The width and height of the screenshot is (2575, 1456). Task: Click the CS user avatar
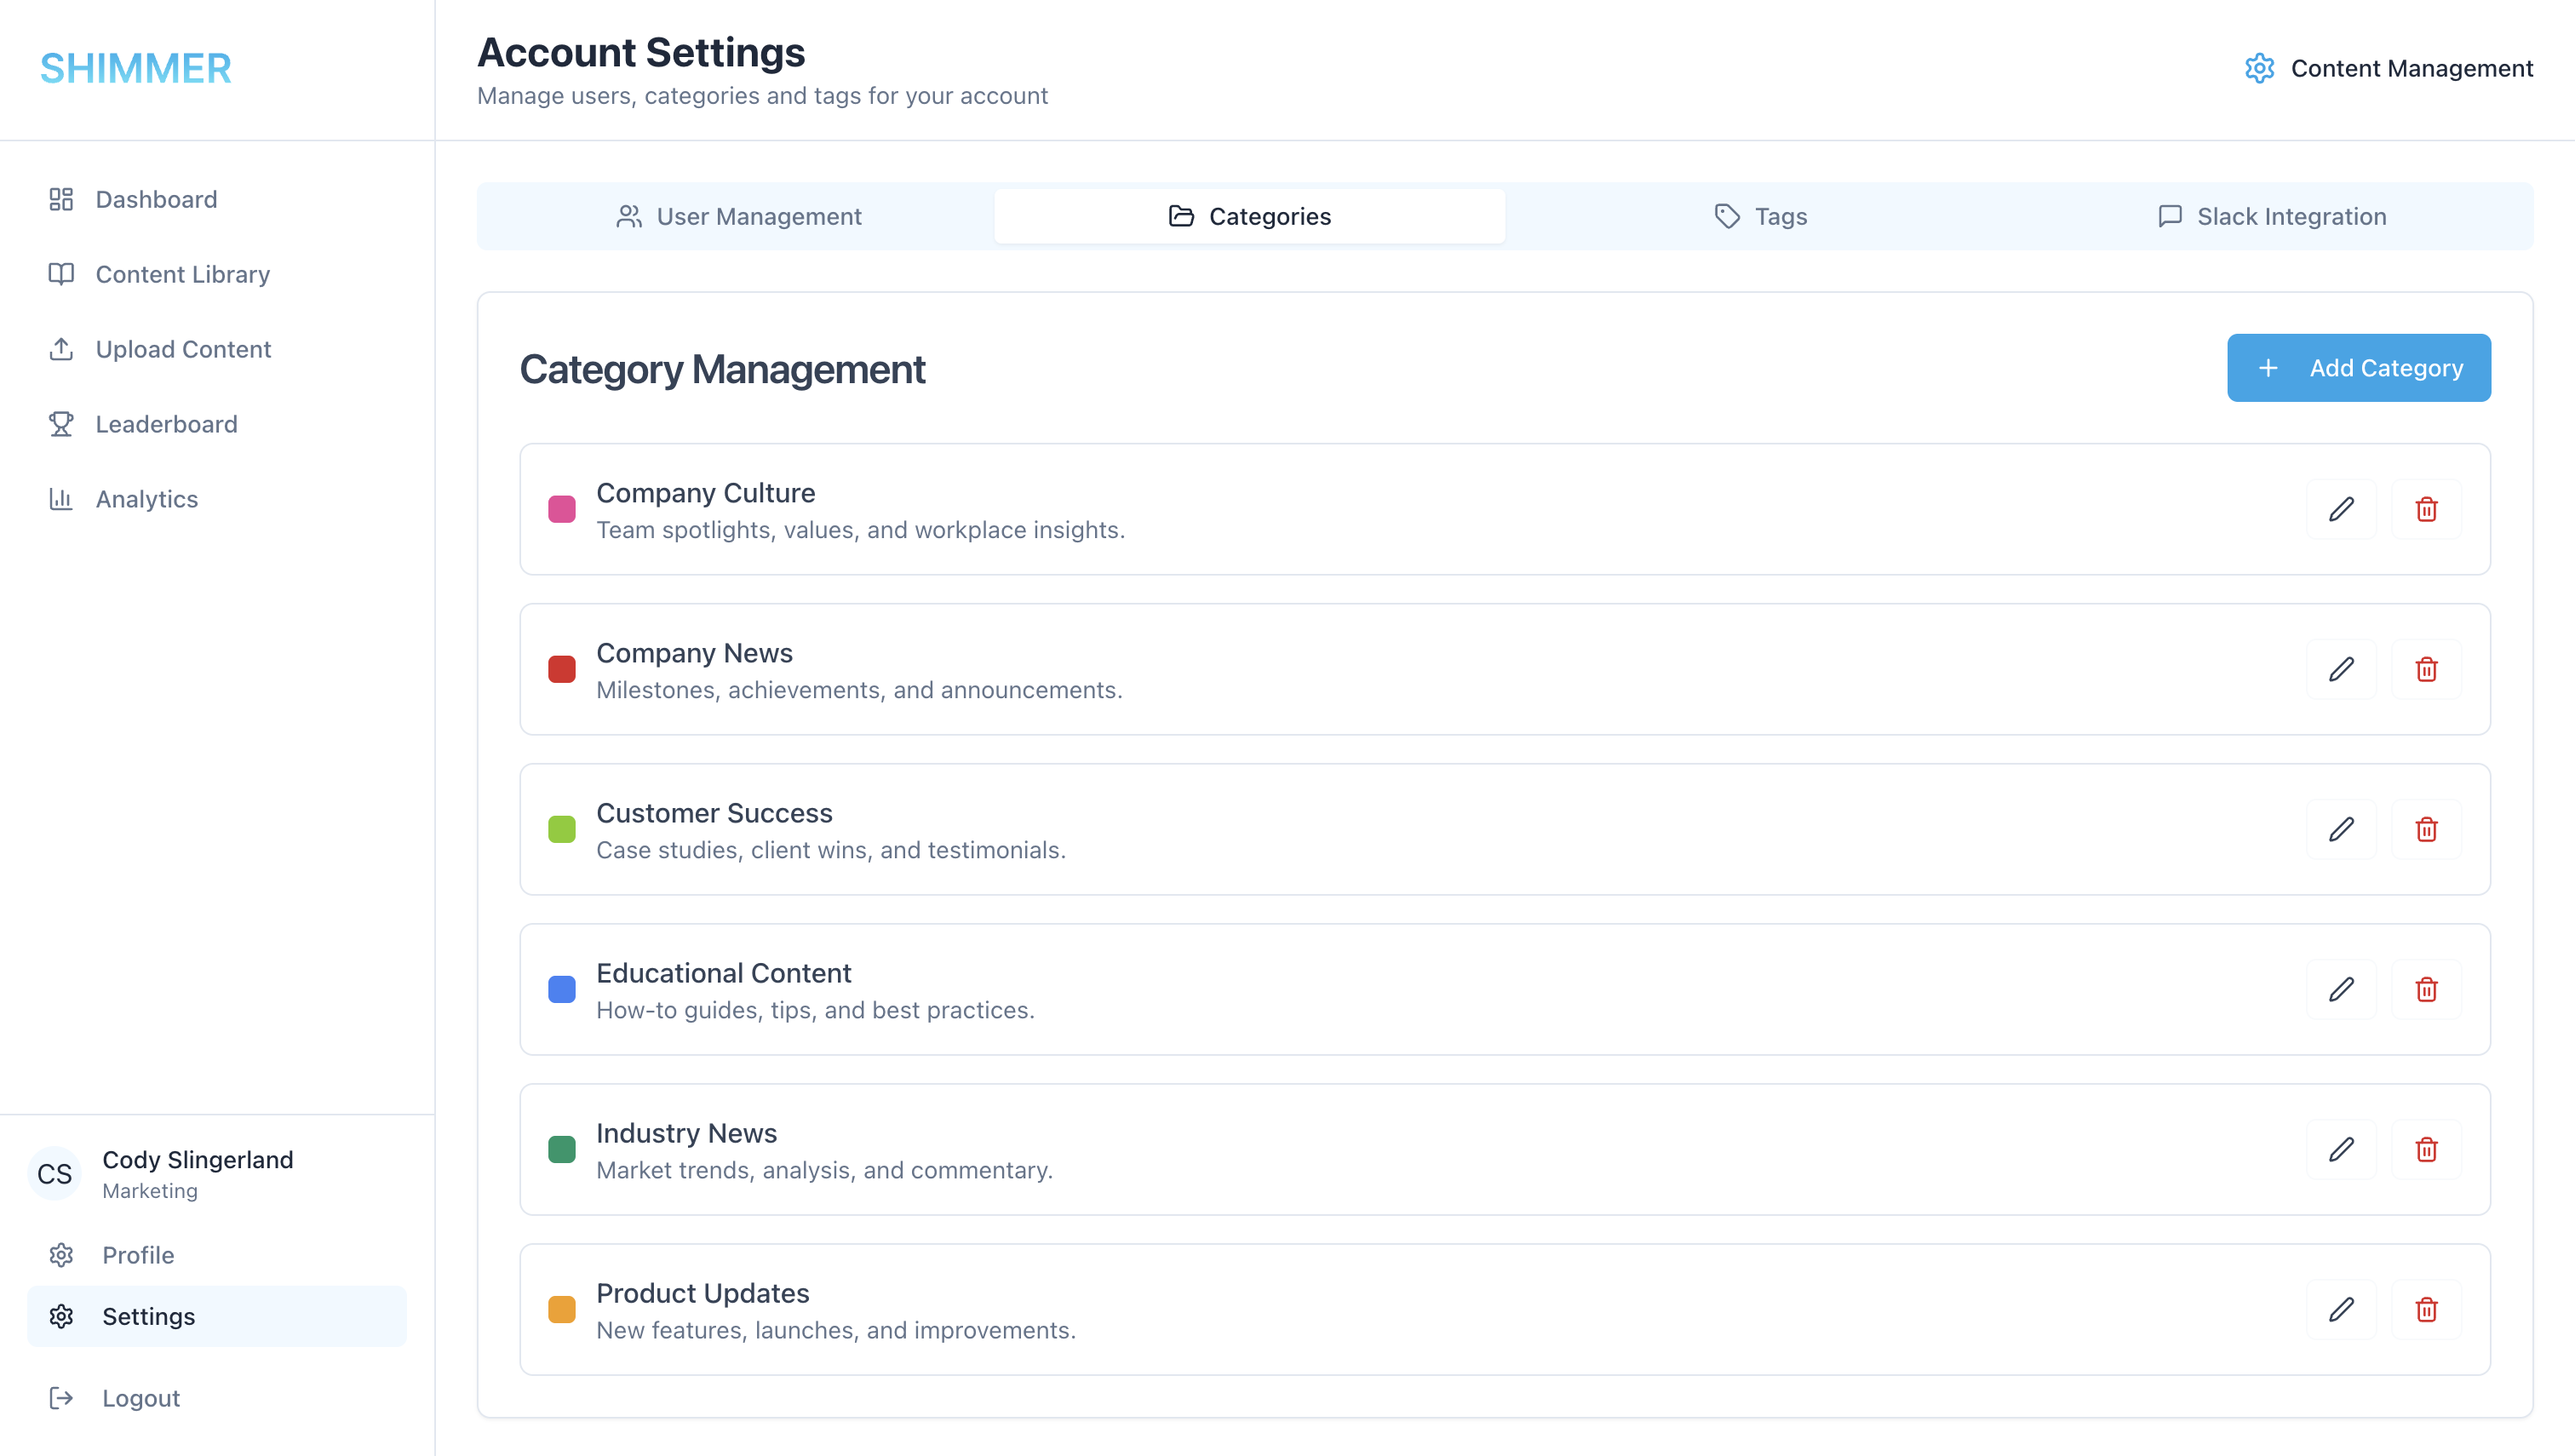55,1174
